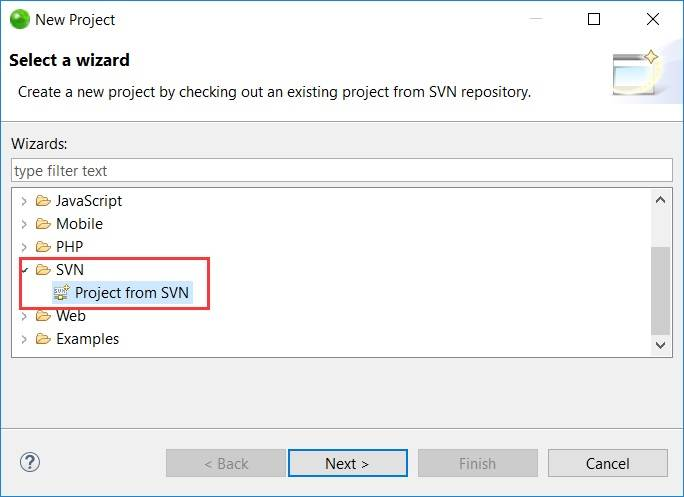Click the PHP folder icon
Viewport: 684px width, 497px height.
[43, 247]
